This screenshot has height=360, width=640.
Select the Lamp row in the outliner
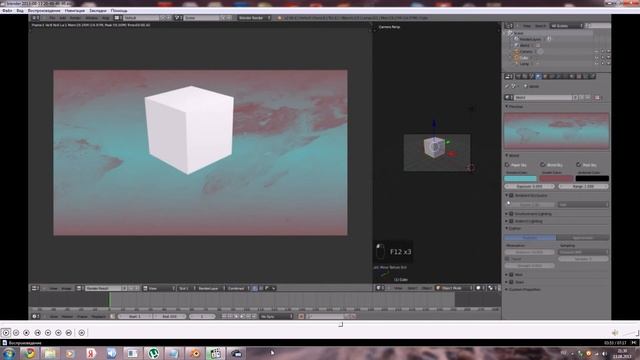pyautogui.click(x=524, y=64)
